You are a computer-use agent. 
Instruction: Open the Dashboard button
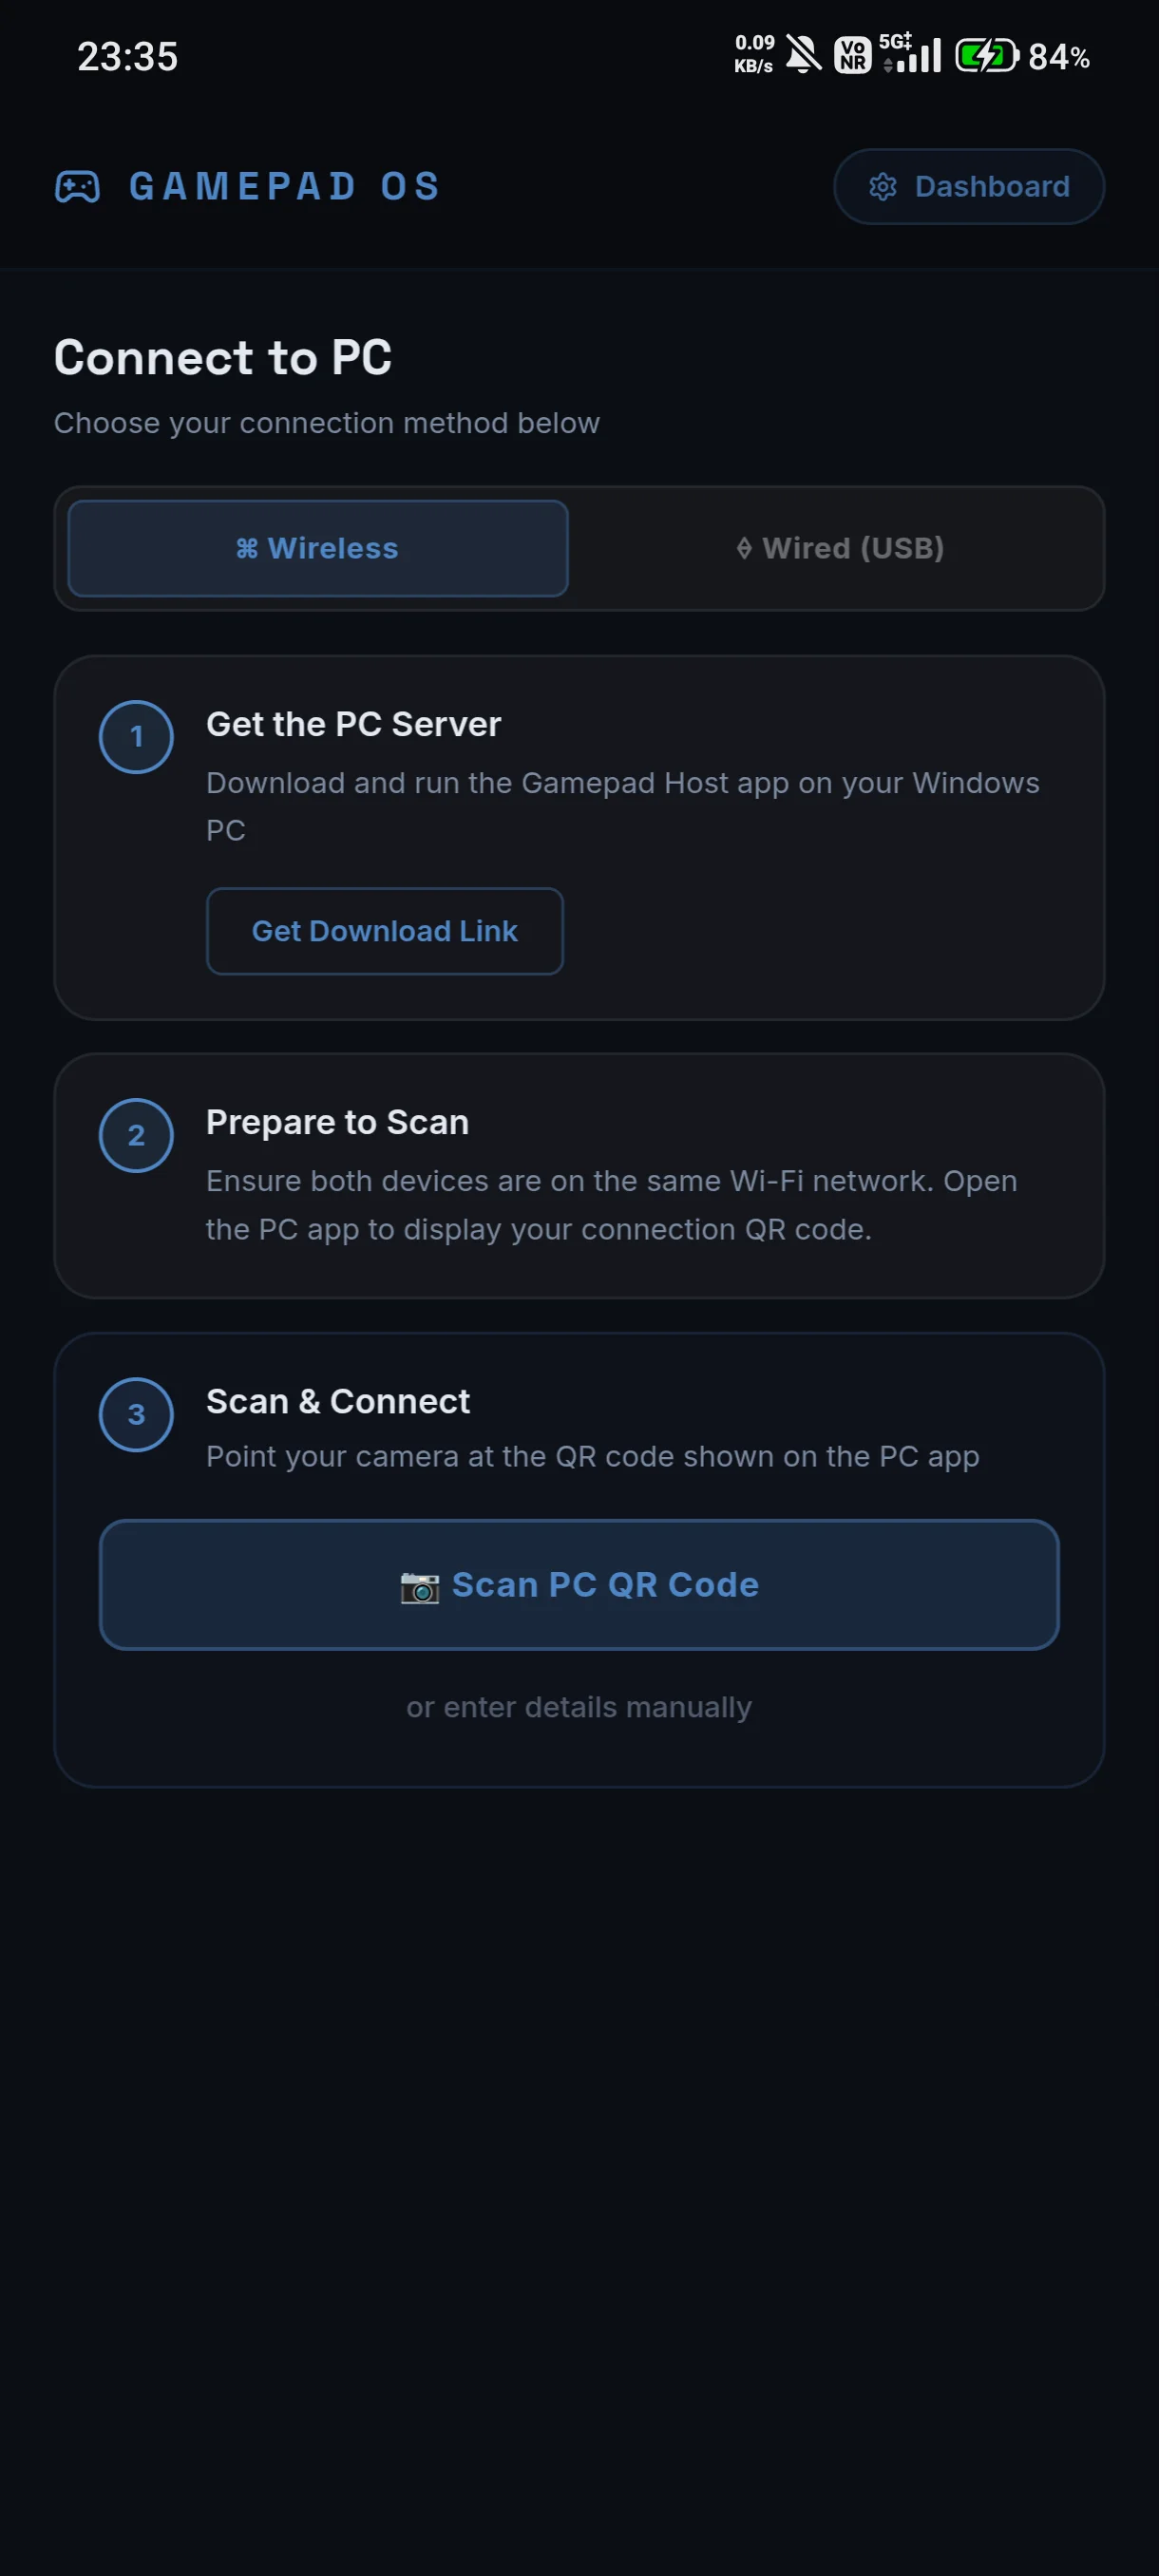[x=969, y=187]
